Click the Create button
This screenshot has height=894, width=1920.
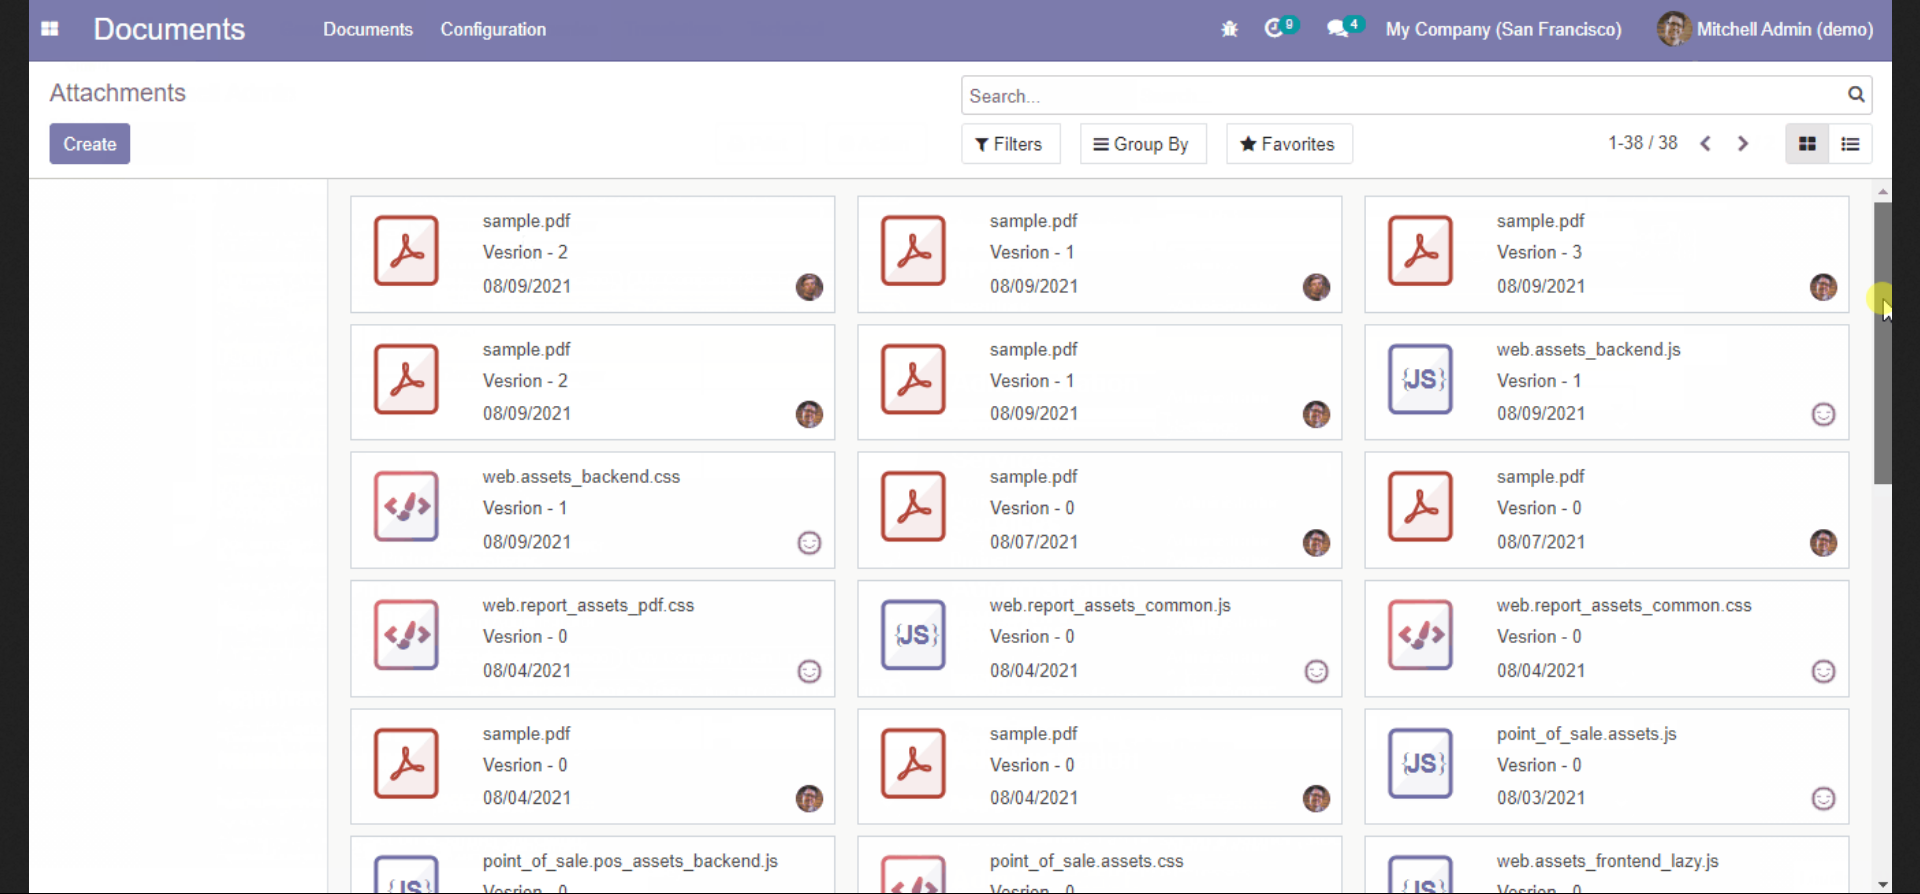90,144
